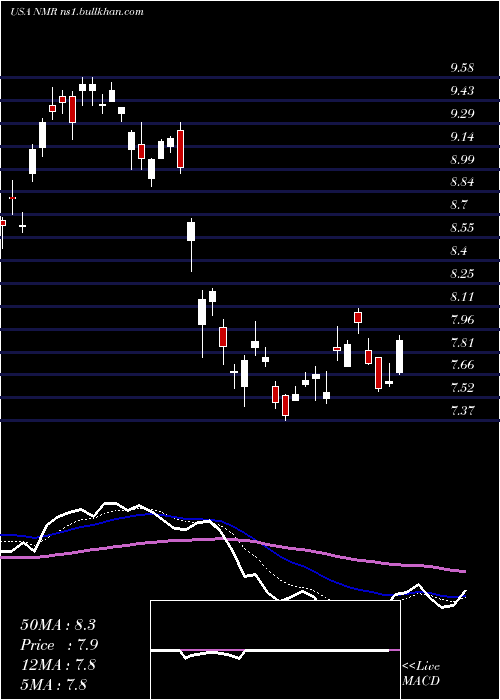
Task: Click the '<<Live MACD' label
Action: [421, 674]
